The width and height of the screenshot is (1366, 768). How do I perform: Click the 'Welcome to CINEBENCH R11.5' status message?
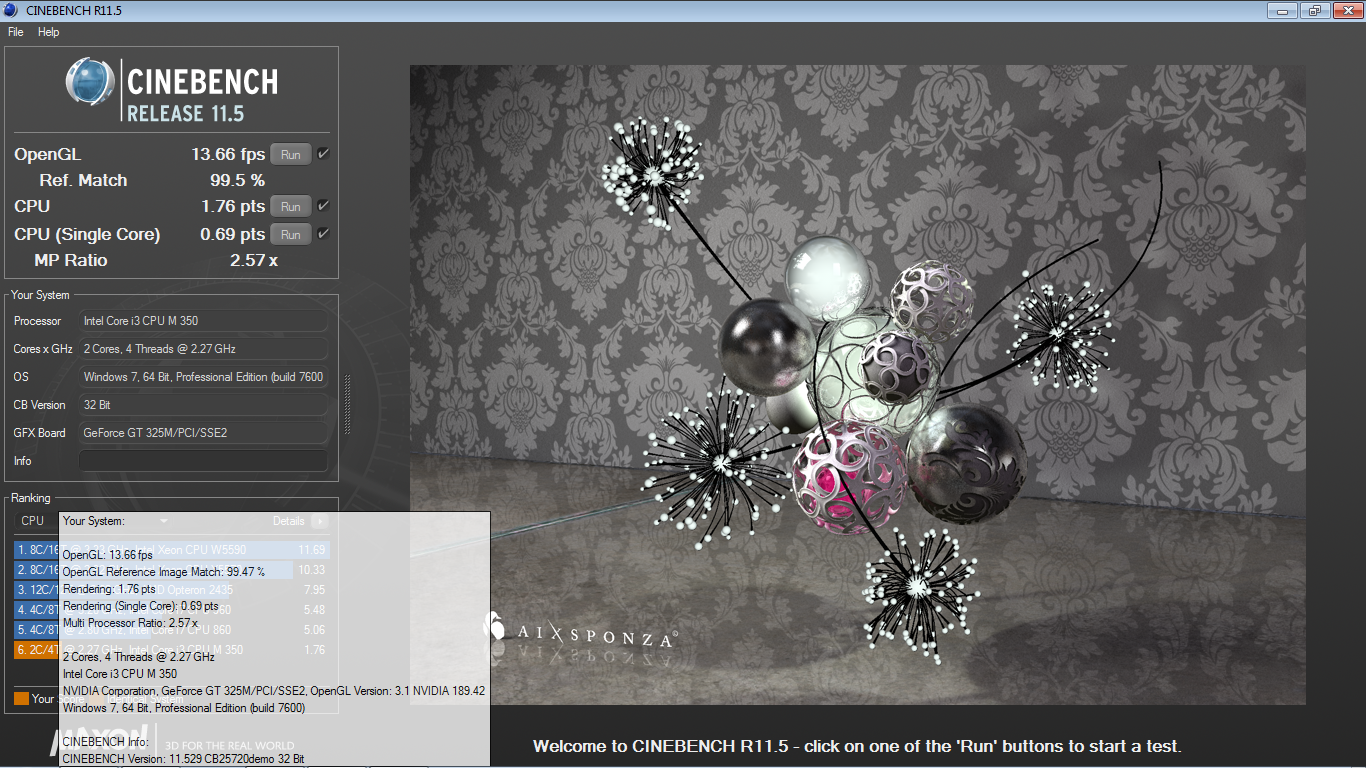coord(857,746)
